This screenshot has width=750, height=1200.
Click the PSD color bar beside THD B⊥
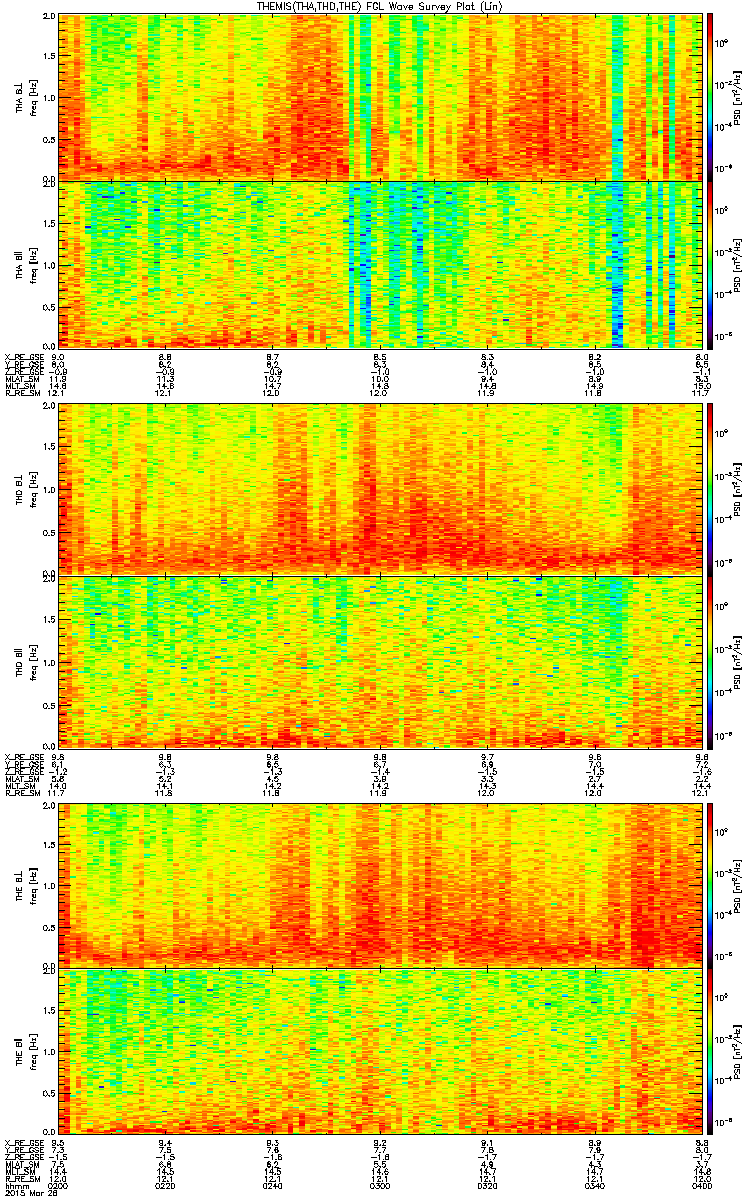[x=710, y=489]
